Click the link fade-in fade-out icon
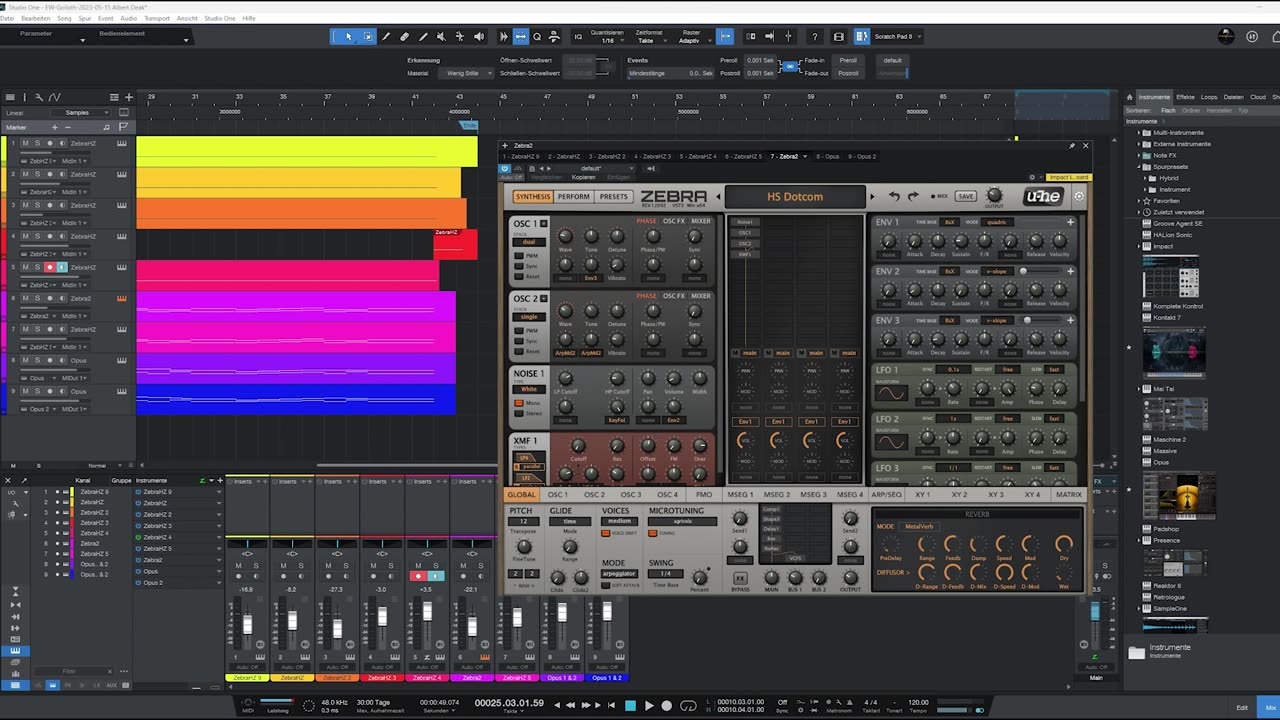Screen dimensions: 1280x720 coord(789,66)
